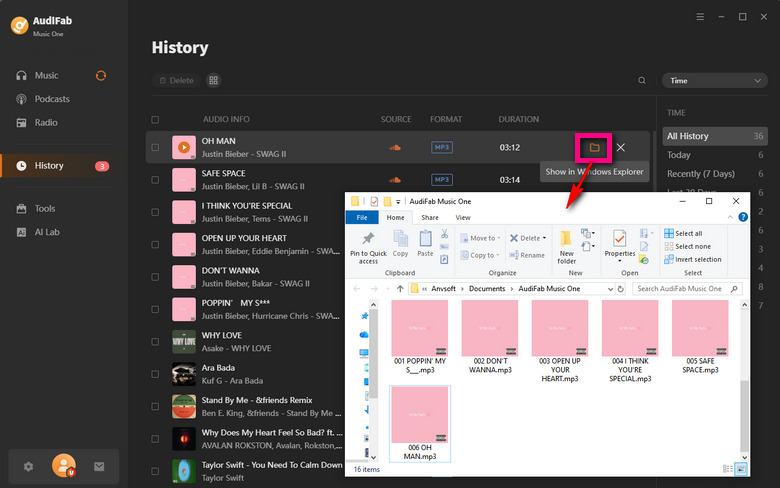This screenshot has width=780, height=488.
Task: Create a New folder from ribbon
Action: [x=566, y=247]
